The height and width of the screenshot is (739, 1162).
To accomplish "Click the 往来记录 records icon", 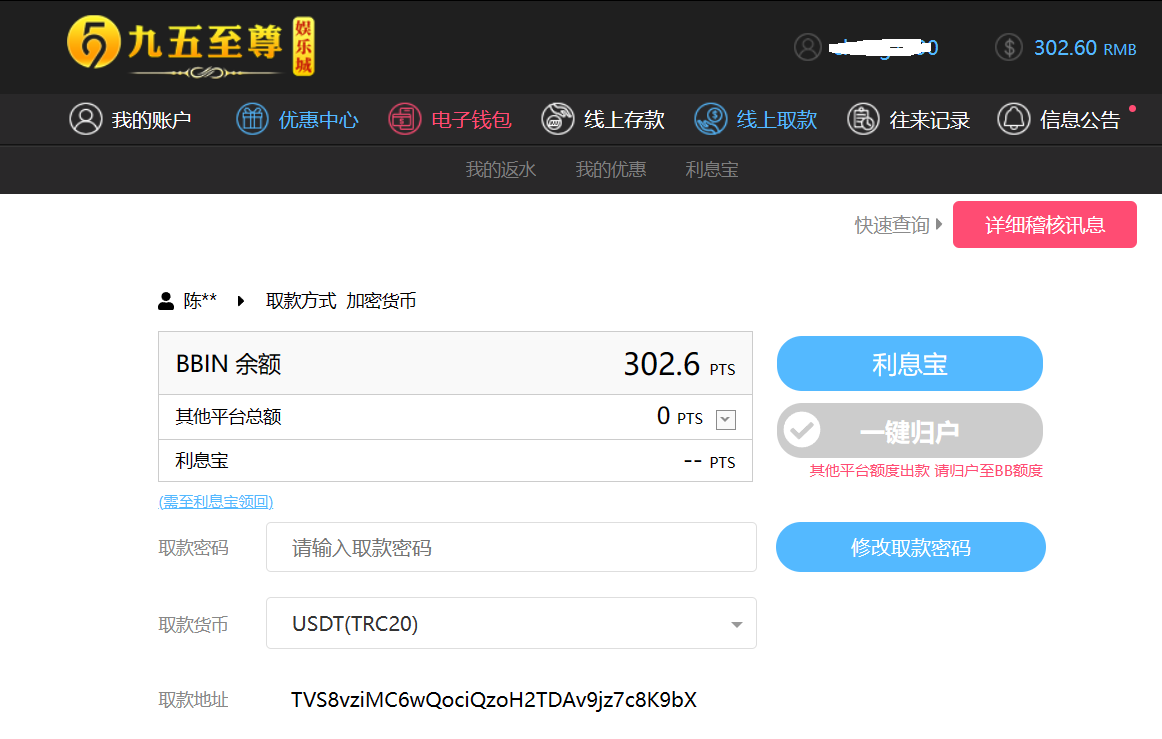I will tap(863, 119).
